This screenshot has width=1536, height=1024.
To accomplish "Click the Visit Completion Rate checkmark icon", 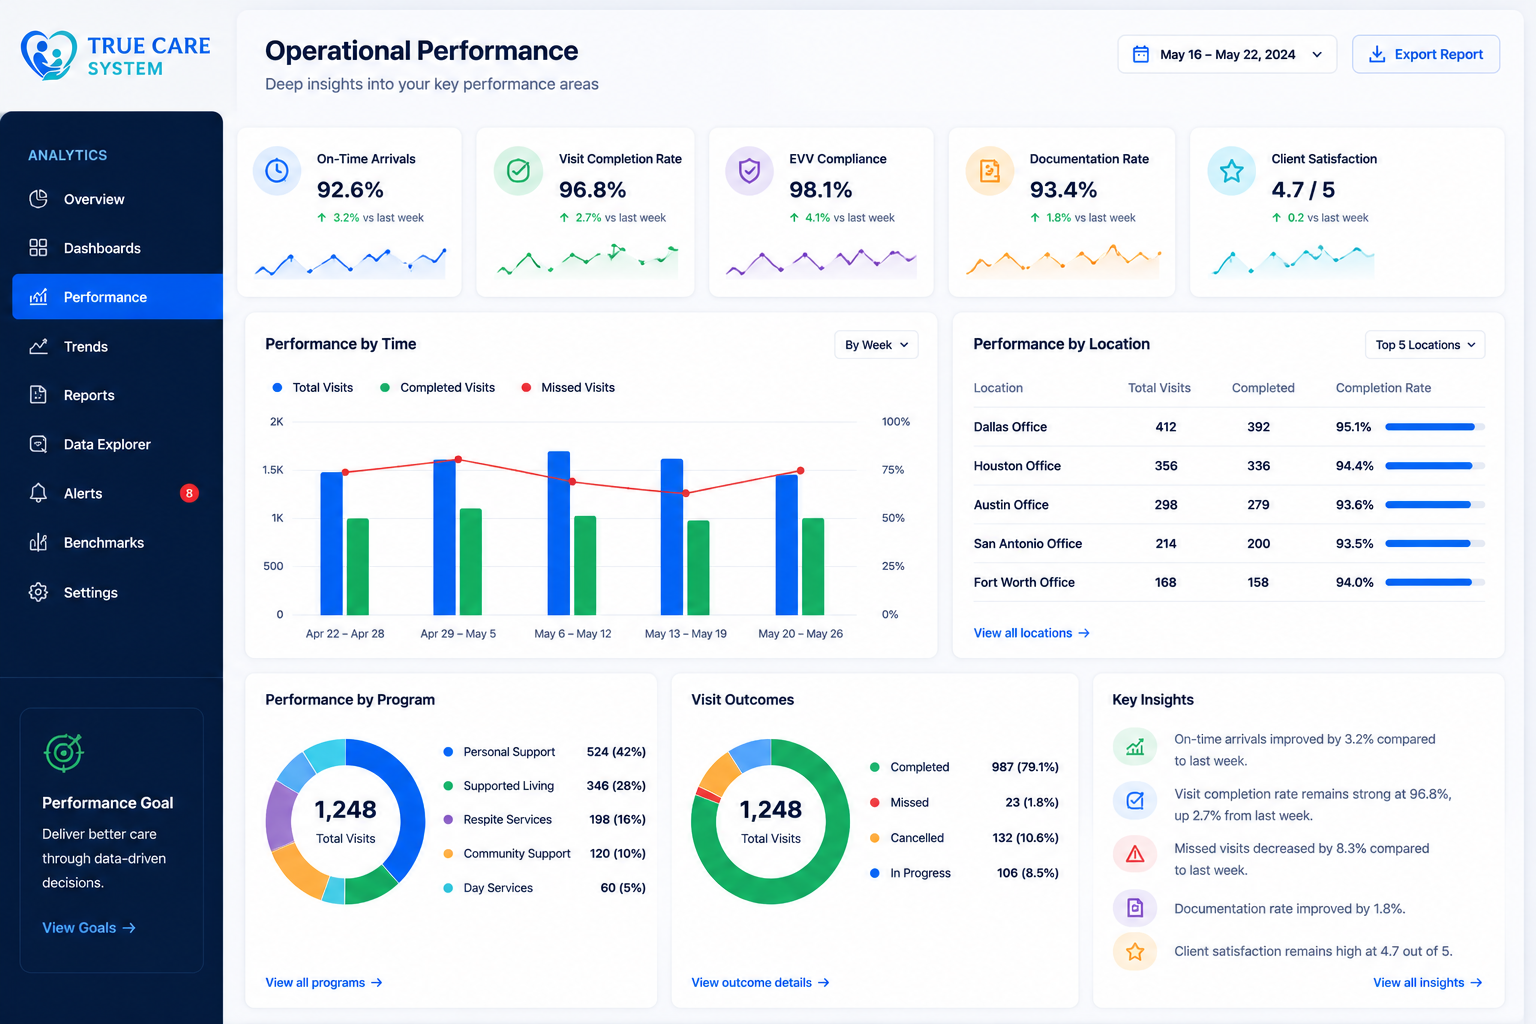I will click(518, 171).
